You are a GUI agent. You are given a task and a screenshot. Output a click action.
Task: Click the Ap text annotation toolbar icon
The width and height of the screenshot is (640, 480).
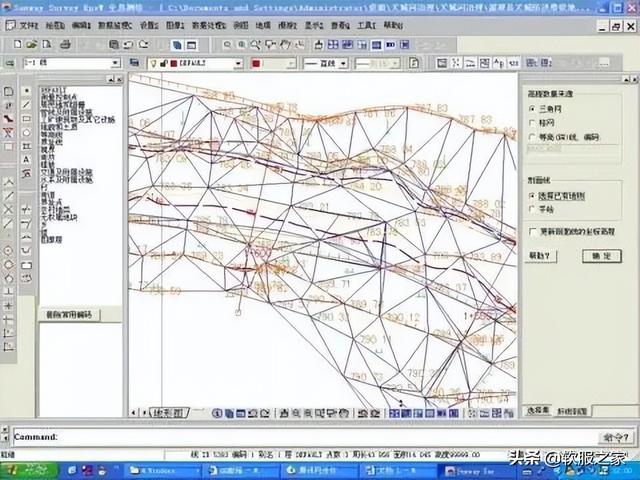point(499,63)
